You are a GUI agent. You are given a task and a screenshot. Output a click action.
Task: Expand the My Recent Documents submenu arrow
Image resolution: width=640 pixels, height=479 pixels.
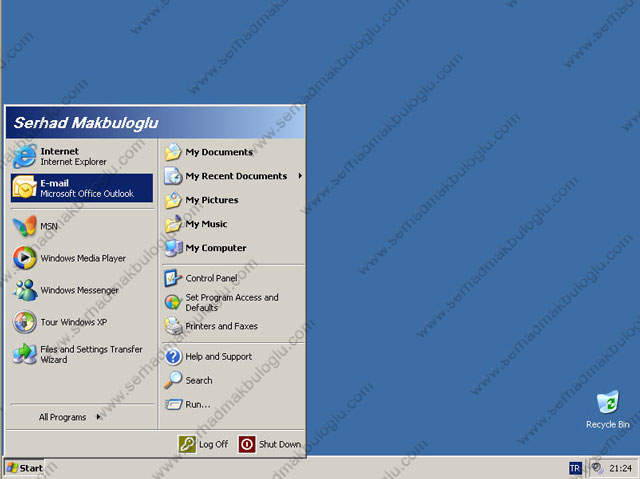click(300, 176)
